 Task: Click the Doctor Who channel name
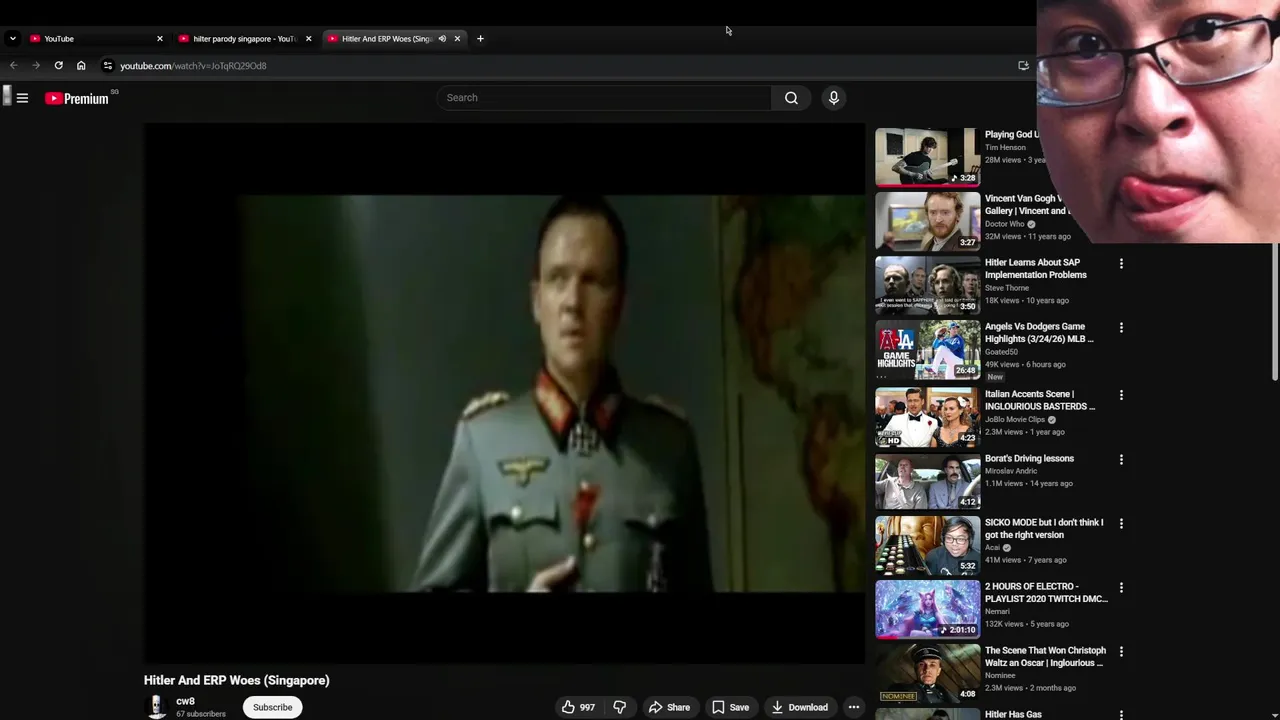tap(1004, 224)
